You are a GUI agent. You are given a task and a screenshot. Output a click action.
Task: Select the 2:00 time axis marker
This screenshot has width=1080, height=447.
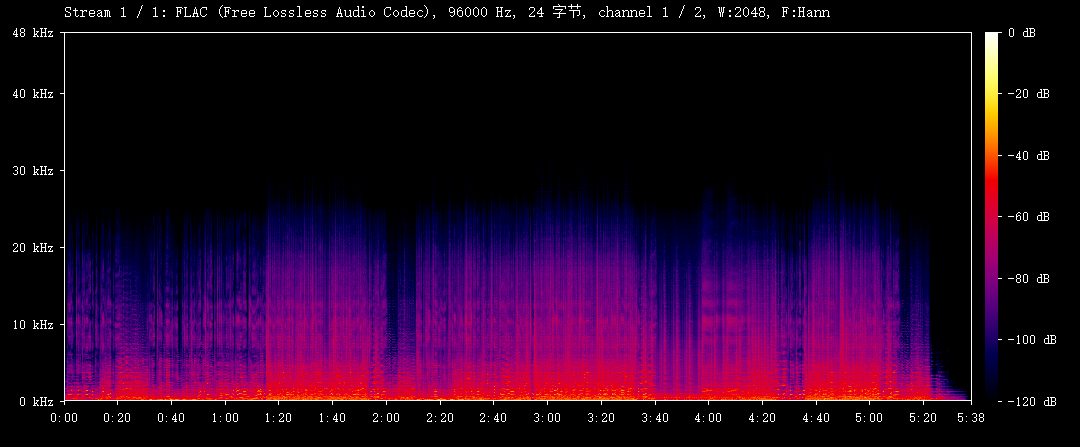386,417
